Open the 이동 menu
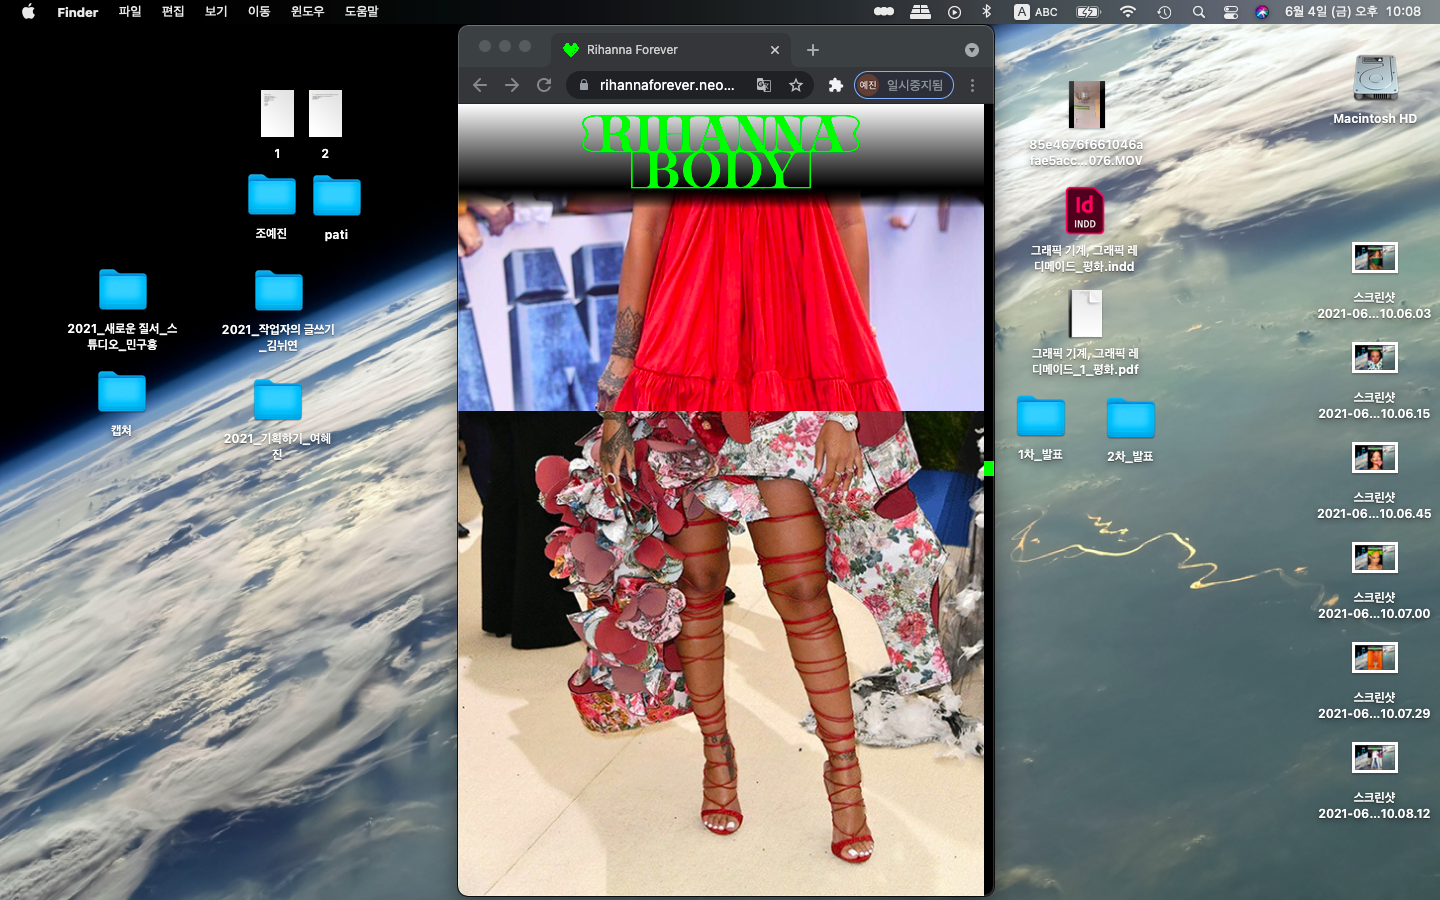Screen dimensions: 1440x900 point(259,12)
